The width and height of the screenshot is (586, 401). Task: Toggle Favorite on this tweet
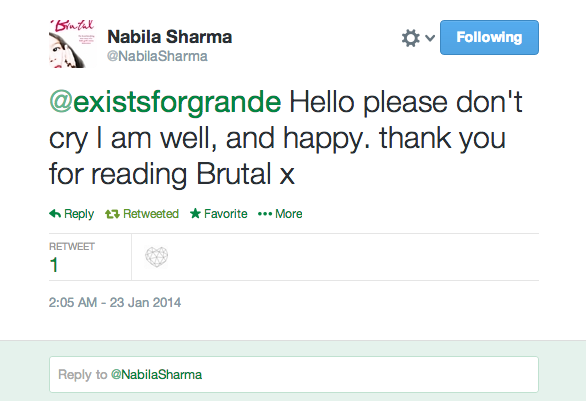coord(225,214)
